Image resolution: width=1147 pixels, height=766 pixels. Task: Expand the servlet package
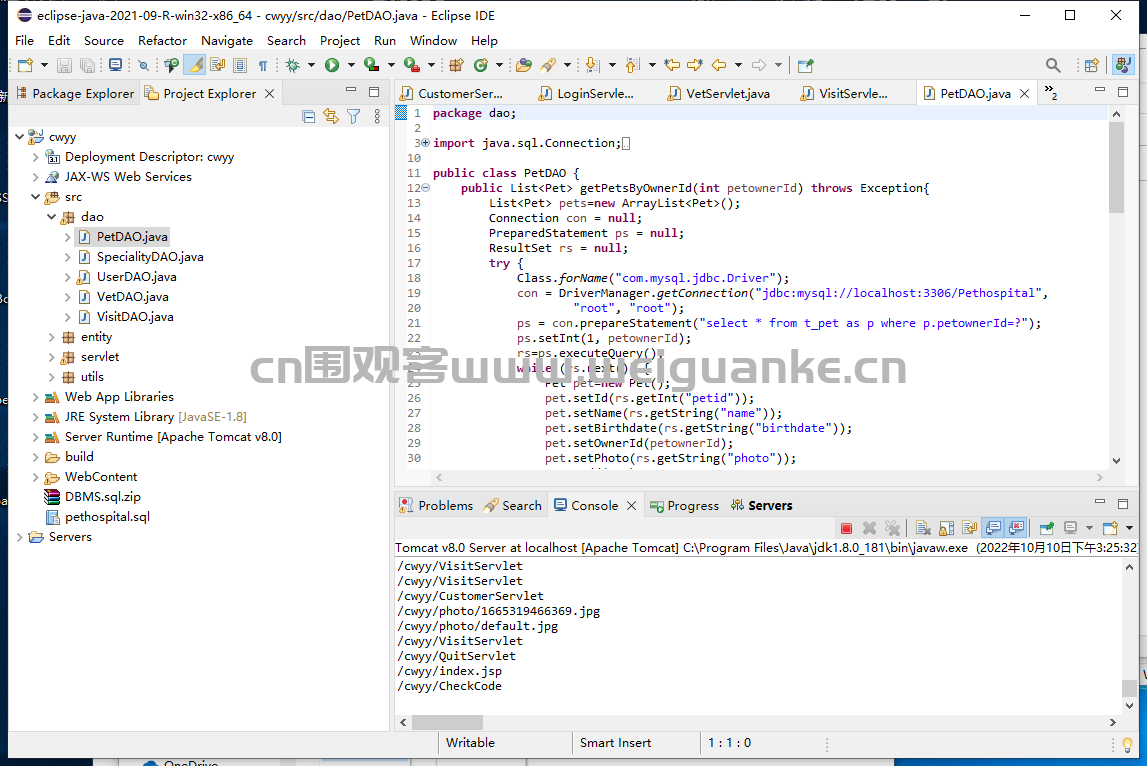click(x=51, y=357)
